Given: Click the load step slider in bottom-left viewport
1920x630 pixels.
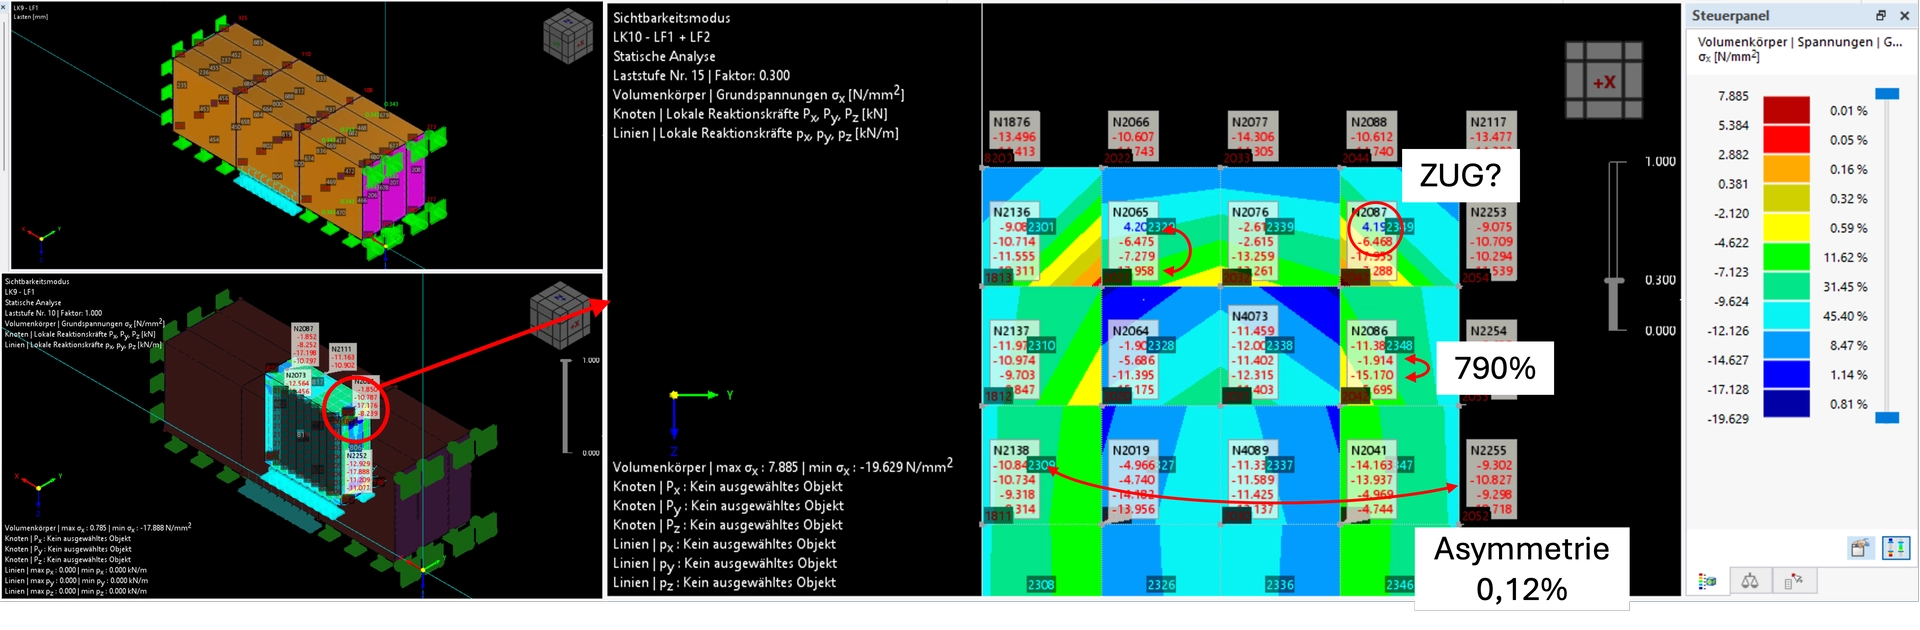Looking at the screenshot, I should [566, 405].
